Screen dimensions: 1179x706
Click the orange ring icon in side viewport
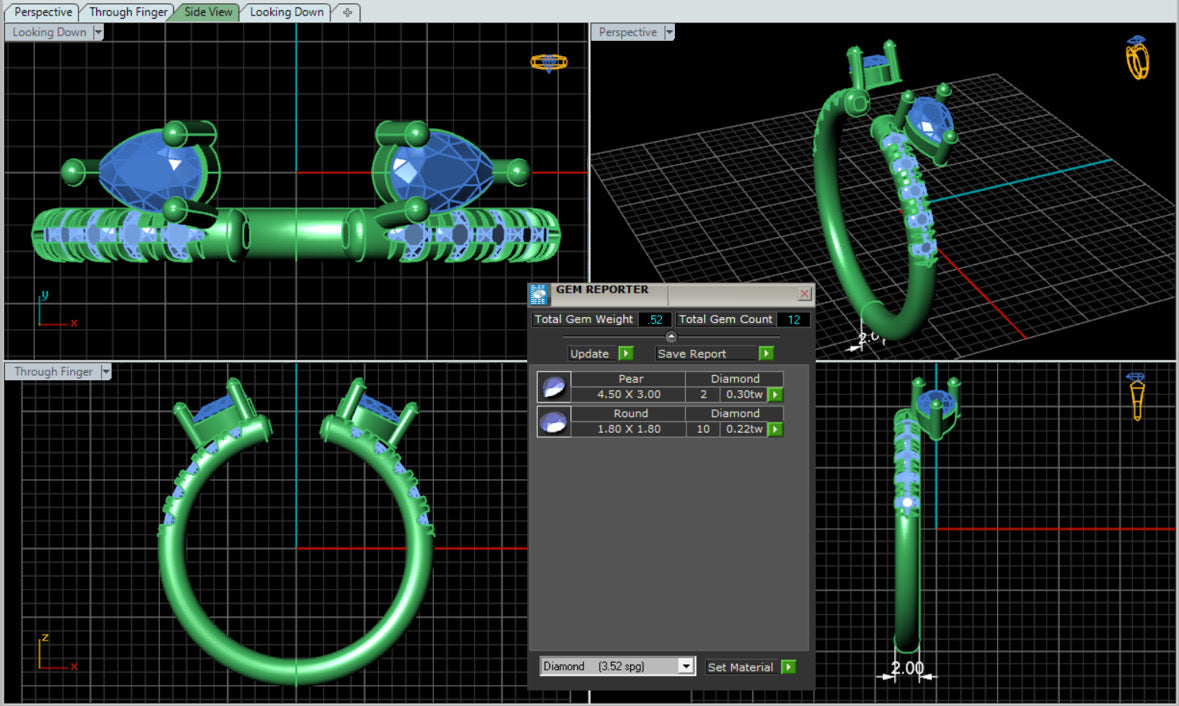pyautogui.click(x=1136, y=395)
